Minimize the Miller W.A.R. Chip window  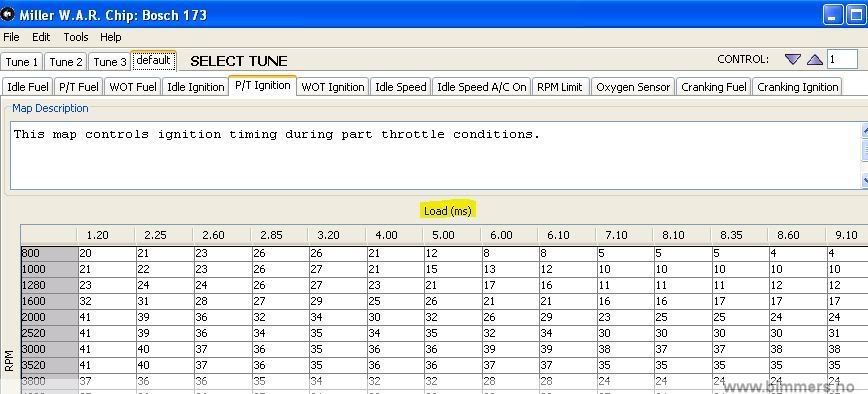tap(833, 14)
